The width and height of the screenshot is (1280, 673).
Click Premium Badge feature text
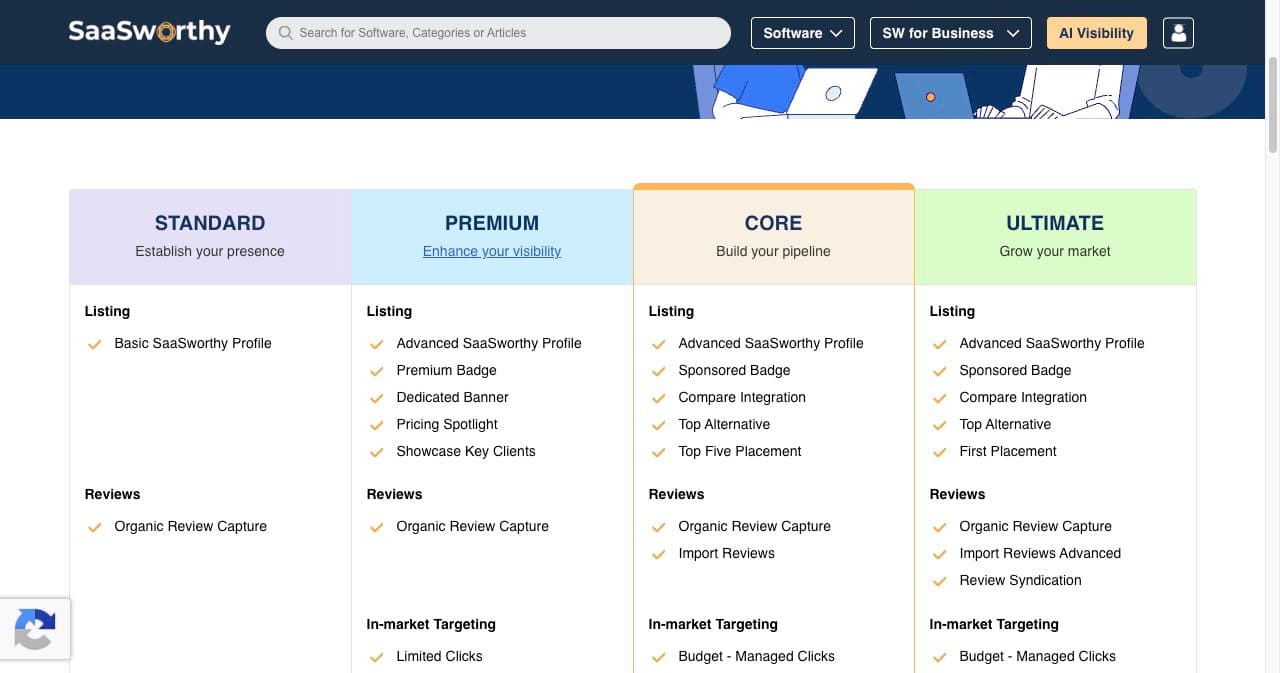tap(446, 370)
